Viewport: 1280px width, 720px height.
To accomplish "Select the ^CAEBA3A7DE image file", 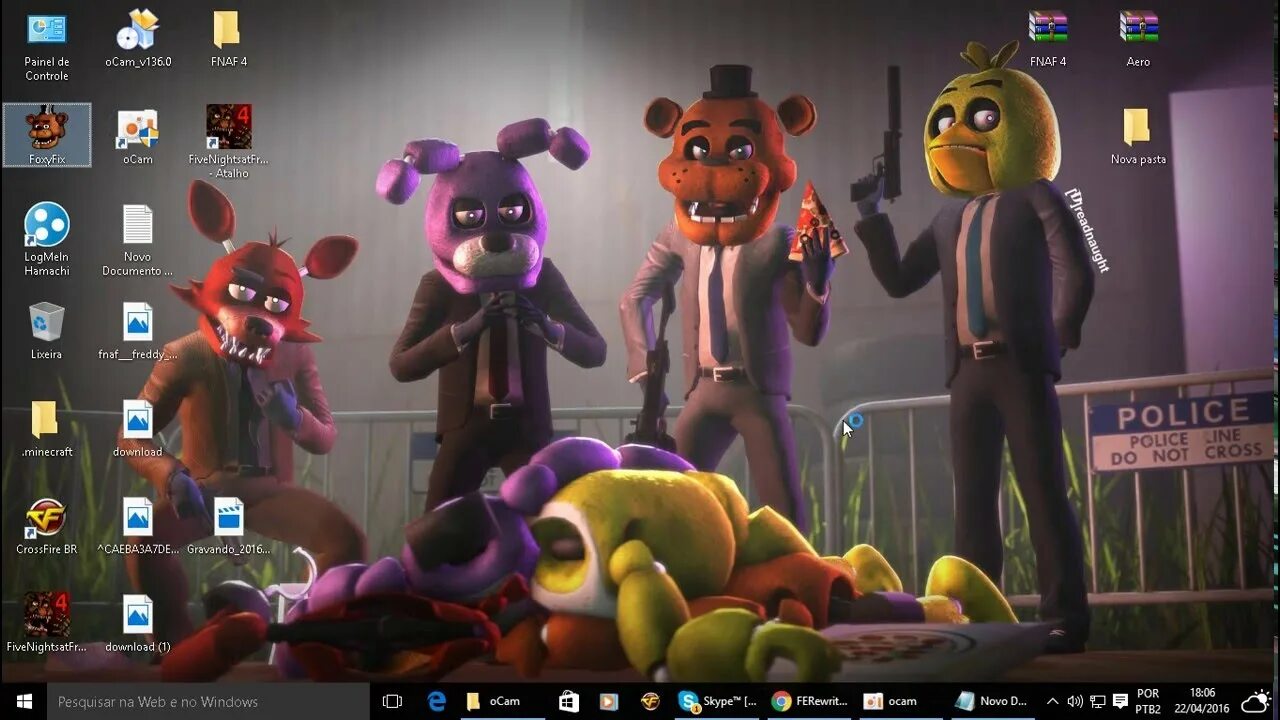I will point(138,526).
